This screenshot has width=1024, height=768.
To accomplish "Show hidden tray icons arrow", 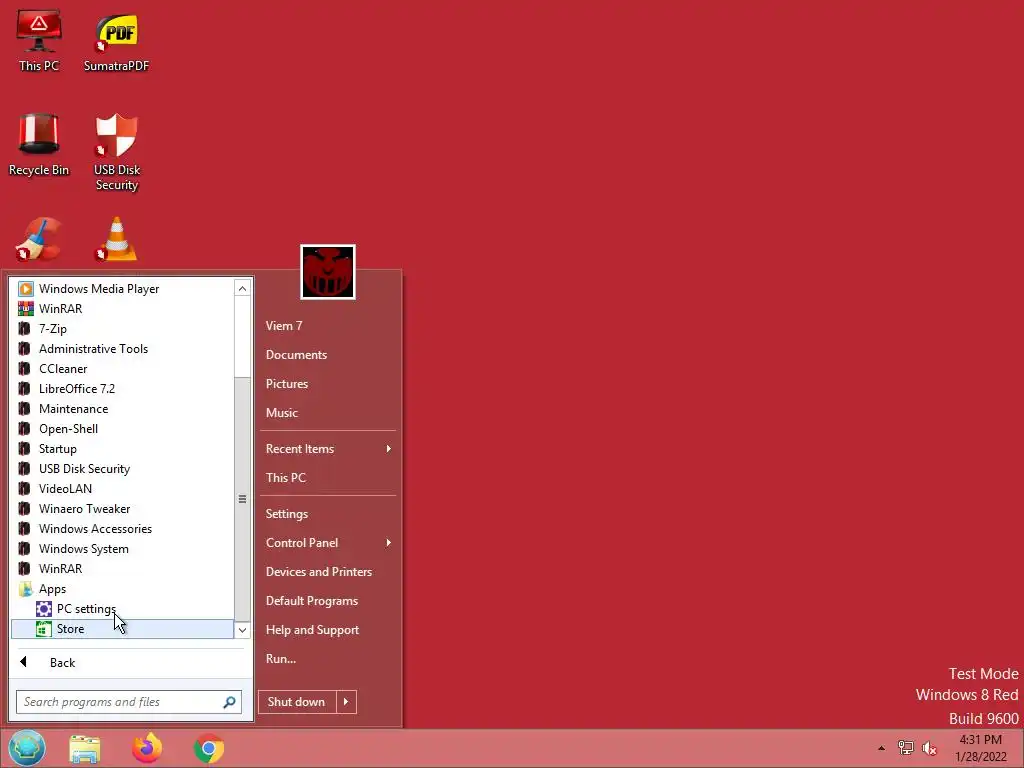I will (881, 748).
